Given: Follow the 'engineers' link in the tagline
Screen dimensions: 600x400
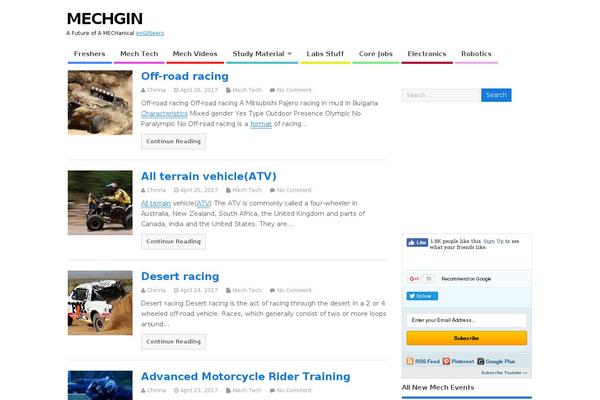Looking at the screenshot, I should pyautogui.click(x=150, y=33).
